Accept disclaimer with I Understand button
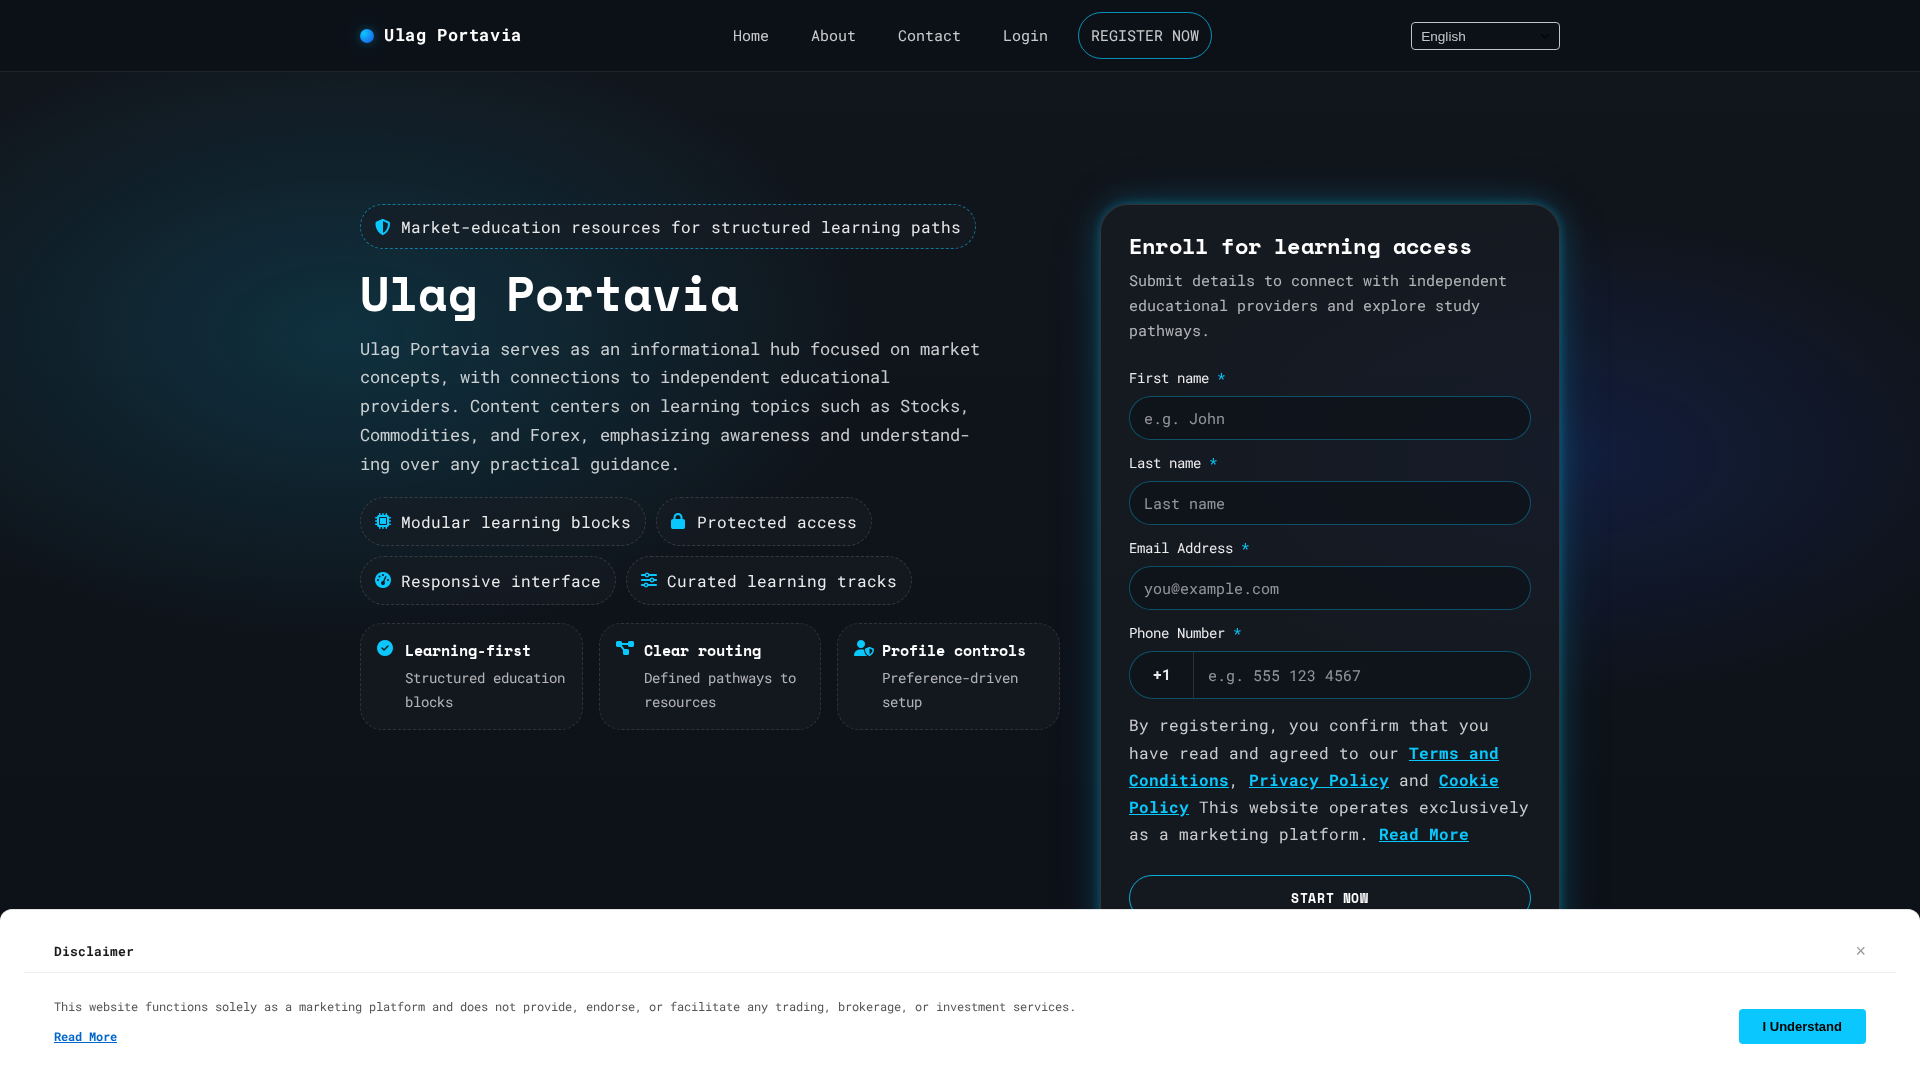Viewport: 1920px width, 1080px height. (1802, 1026)
